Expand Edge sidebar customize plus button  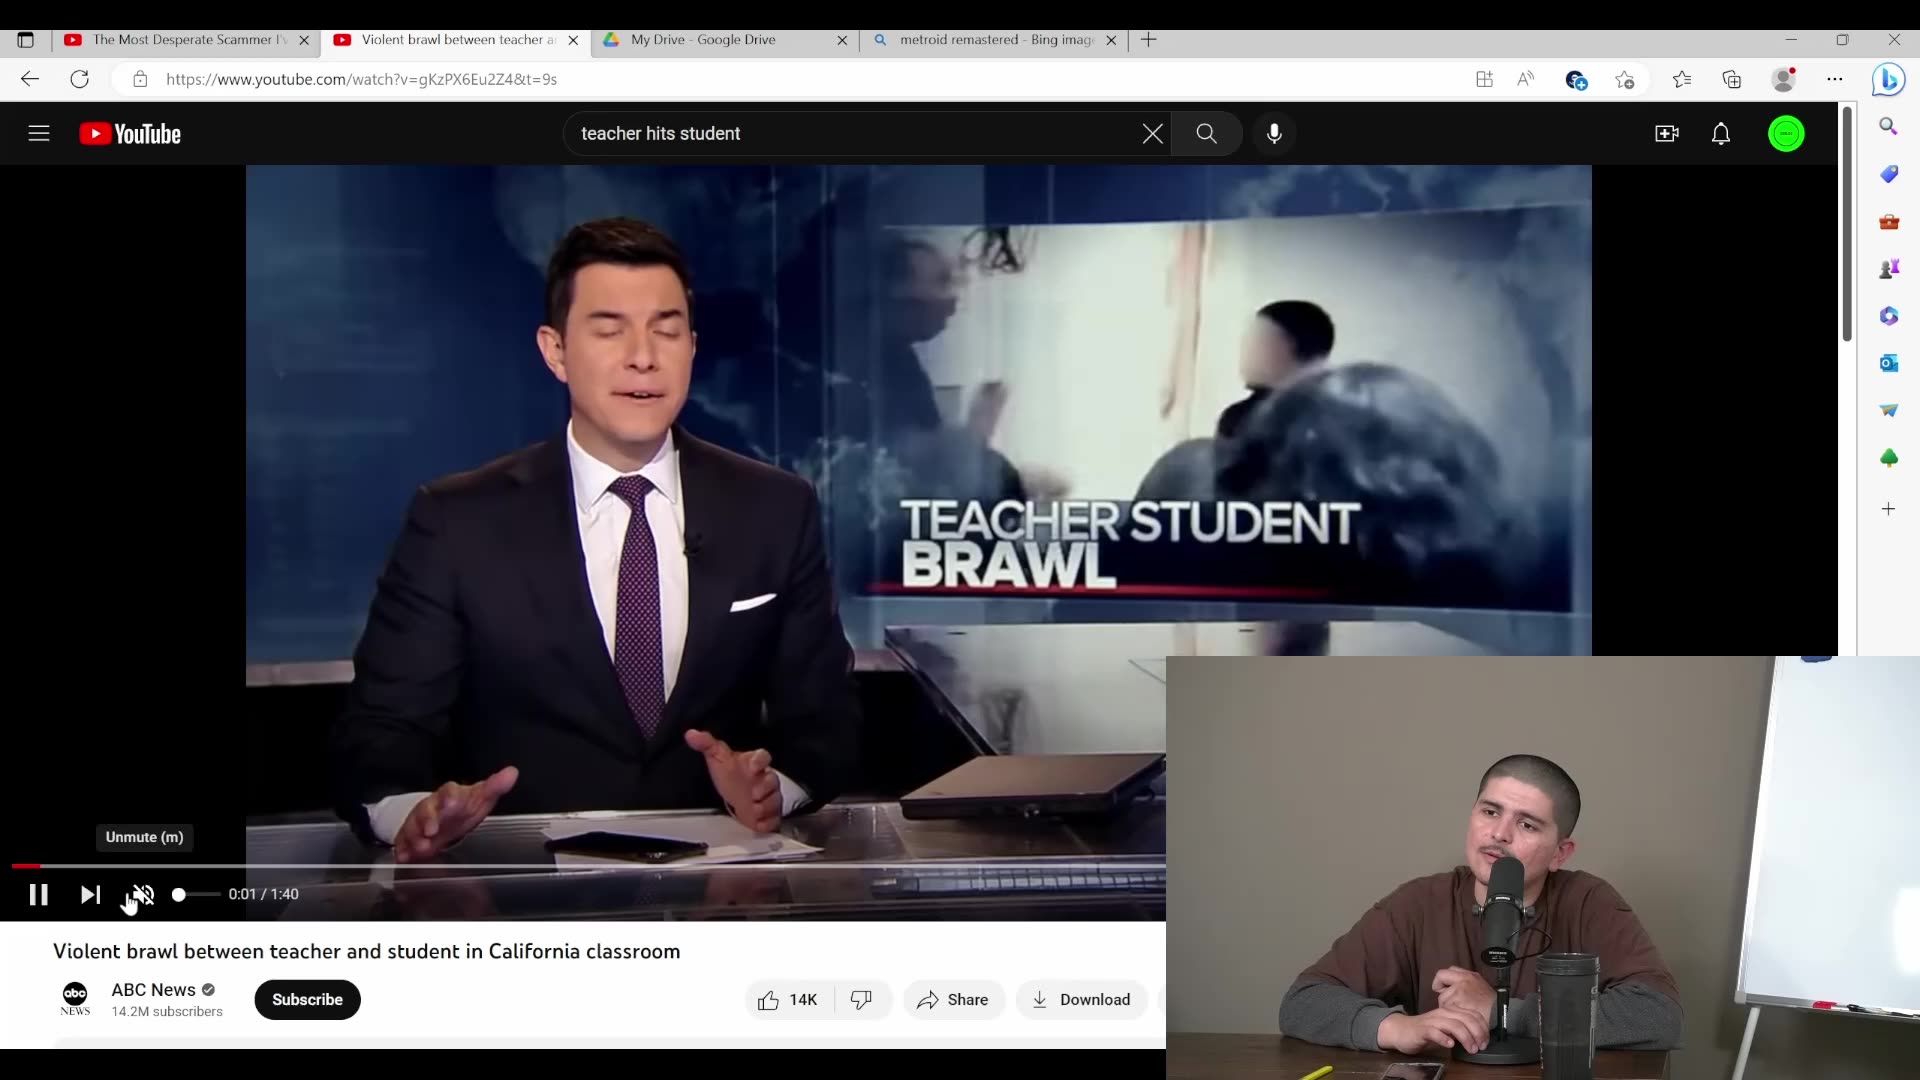tap(1888, 509)
